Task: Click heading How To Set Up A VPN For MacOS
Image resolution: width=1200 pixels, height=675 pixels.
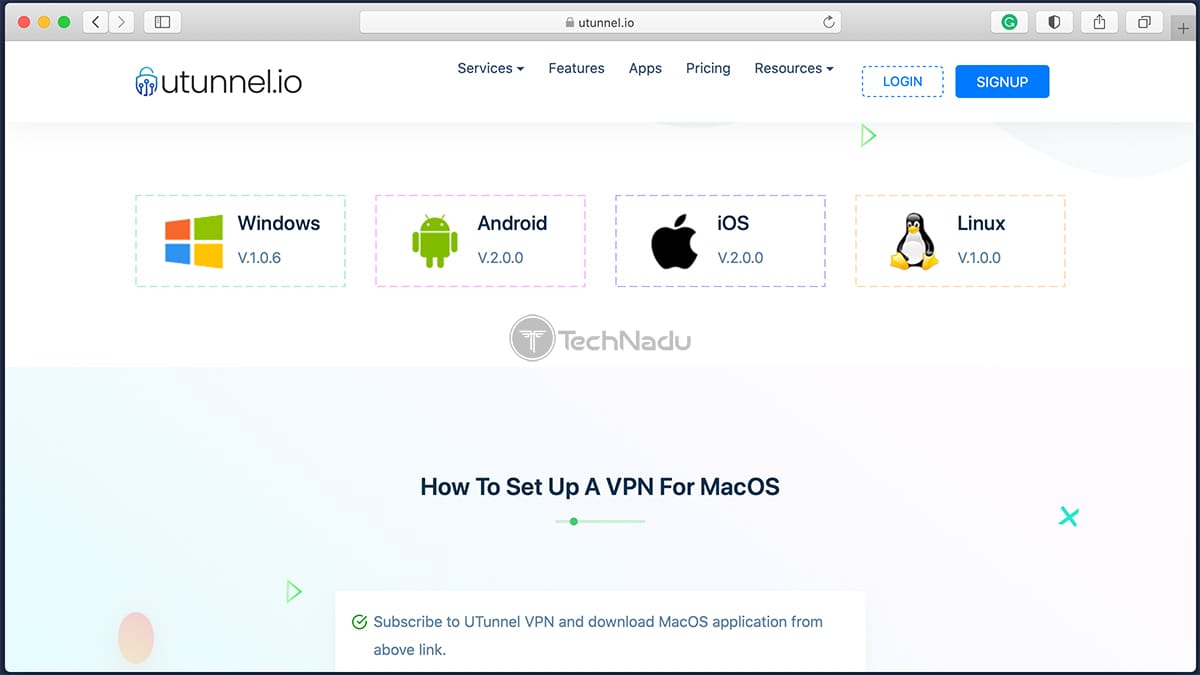Action: 600,487
